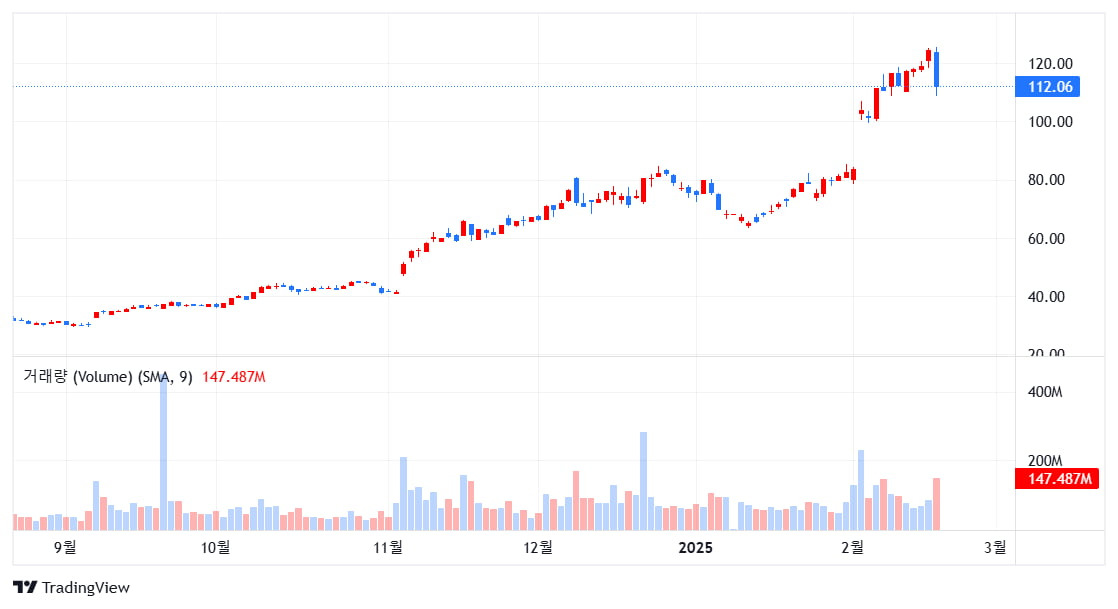The width and height of the screenshot is (1118, 609).
Task: Click the 거래량 (Volume) indicator title
Action: 108,377
